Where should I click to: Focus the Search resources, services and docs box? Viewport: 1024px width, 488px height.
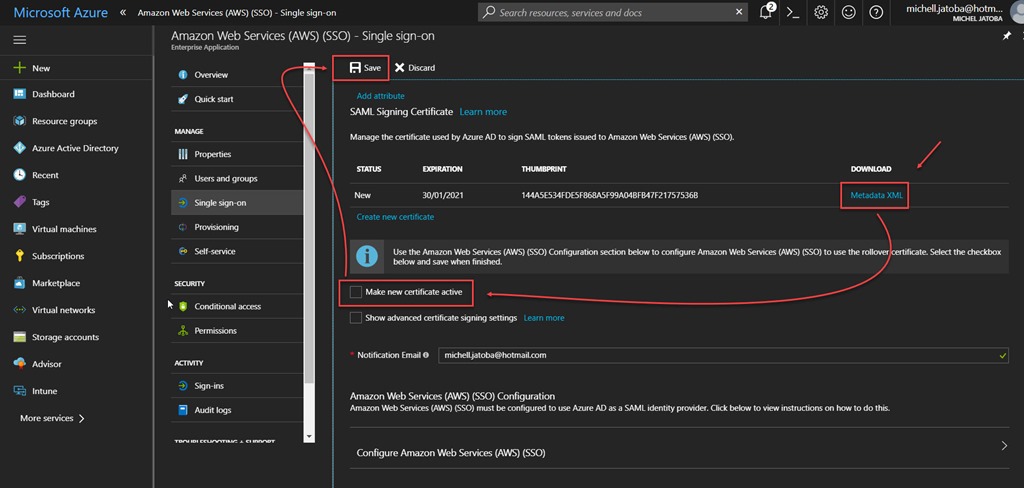tap(614, 12)
